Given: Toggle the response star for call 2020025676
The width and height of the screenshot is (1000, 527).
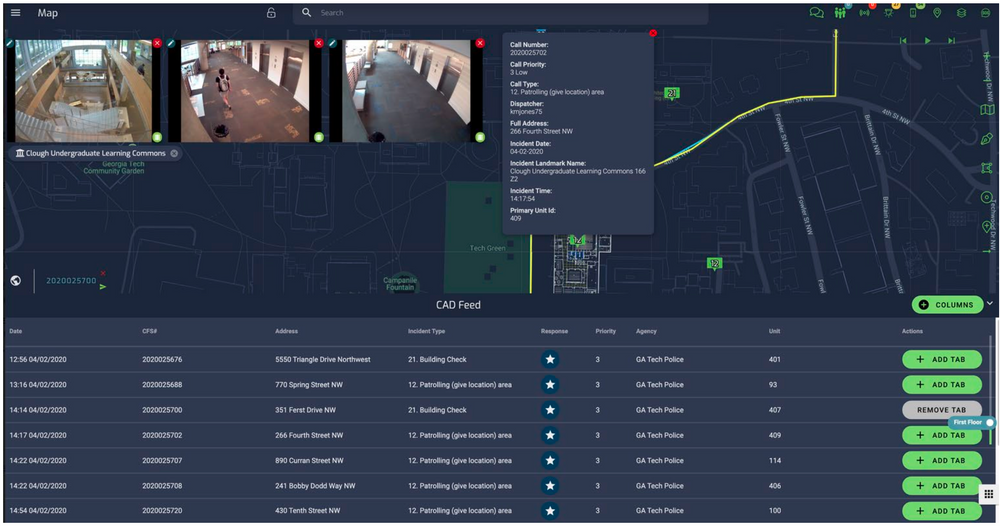Looking at the screenshot, I should 550,359.
